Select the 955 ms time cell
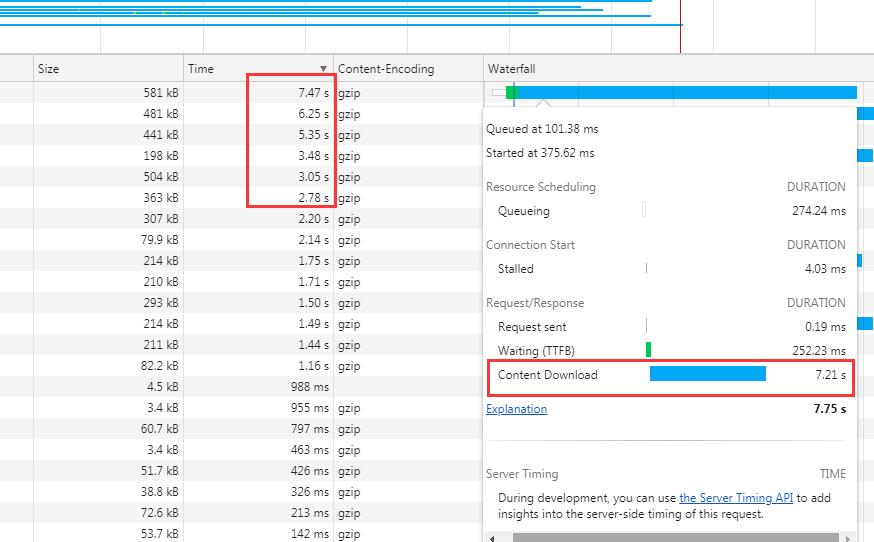 click(x=258, y=408)
